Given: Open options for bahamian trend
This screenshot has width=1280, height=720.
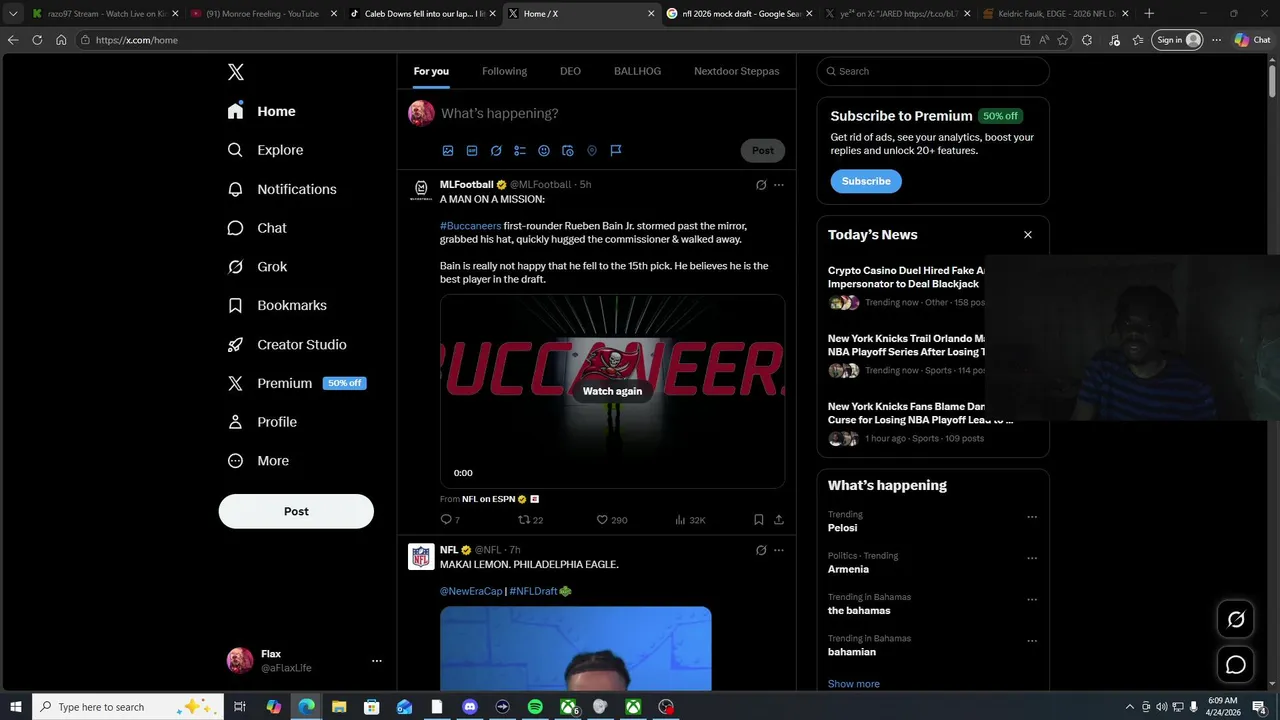Looking at the screenshot, I should coord(1032,641).
